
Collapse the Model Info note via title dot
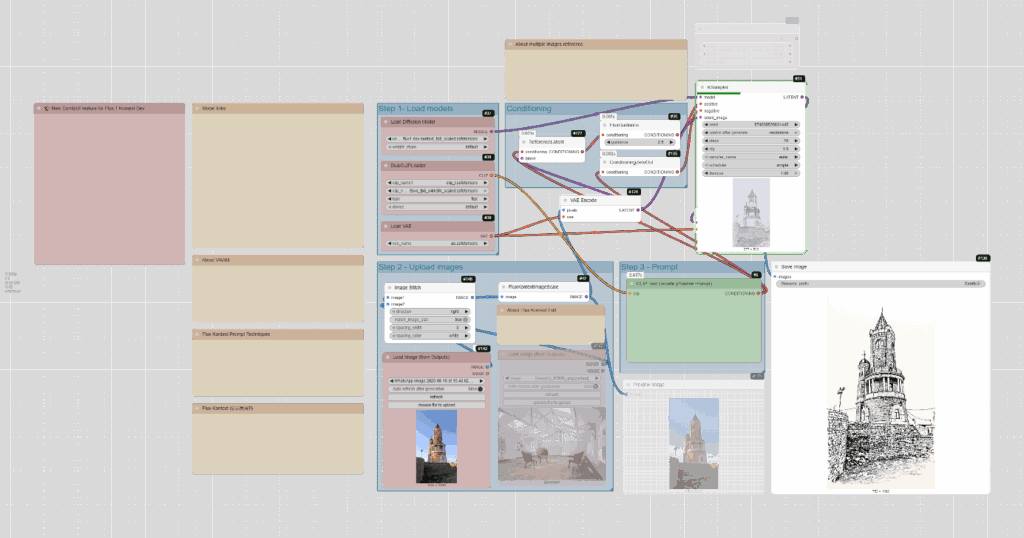pos(197,108)
